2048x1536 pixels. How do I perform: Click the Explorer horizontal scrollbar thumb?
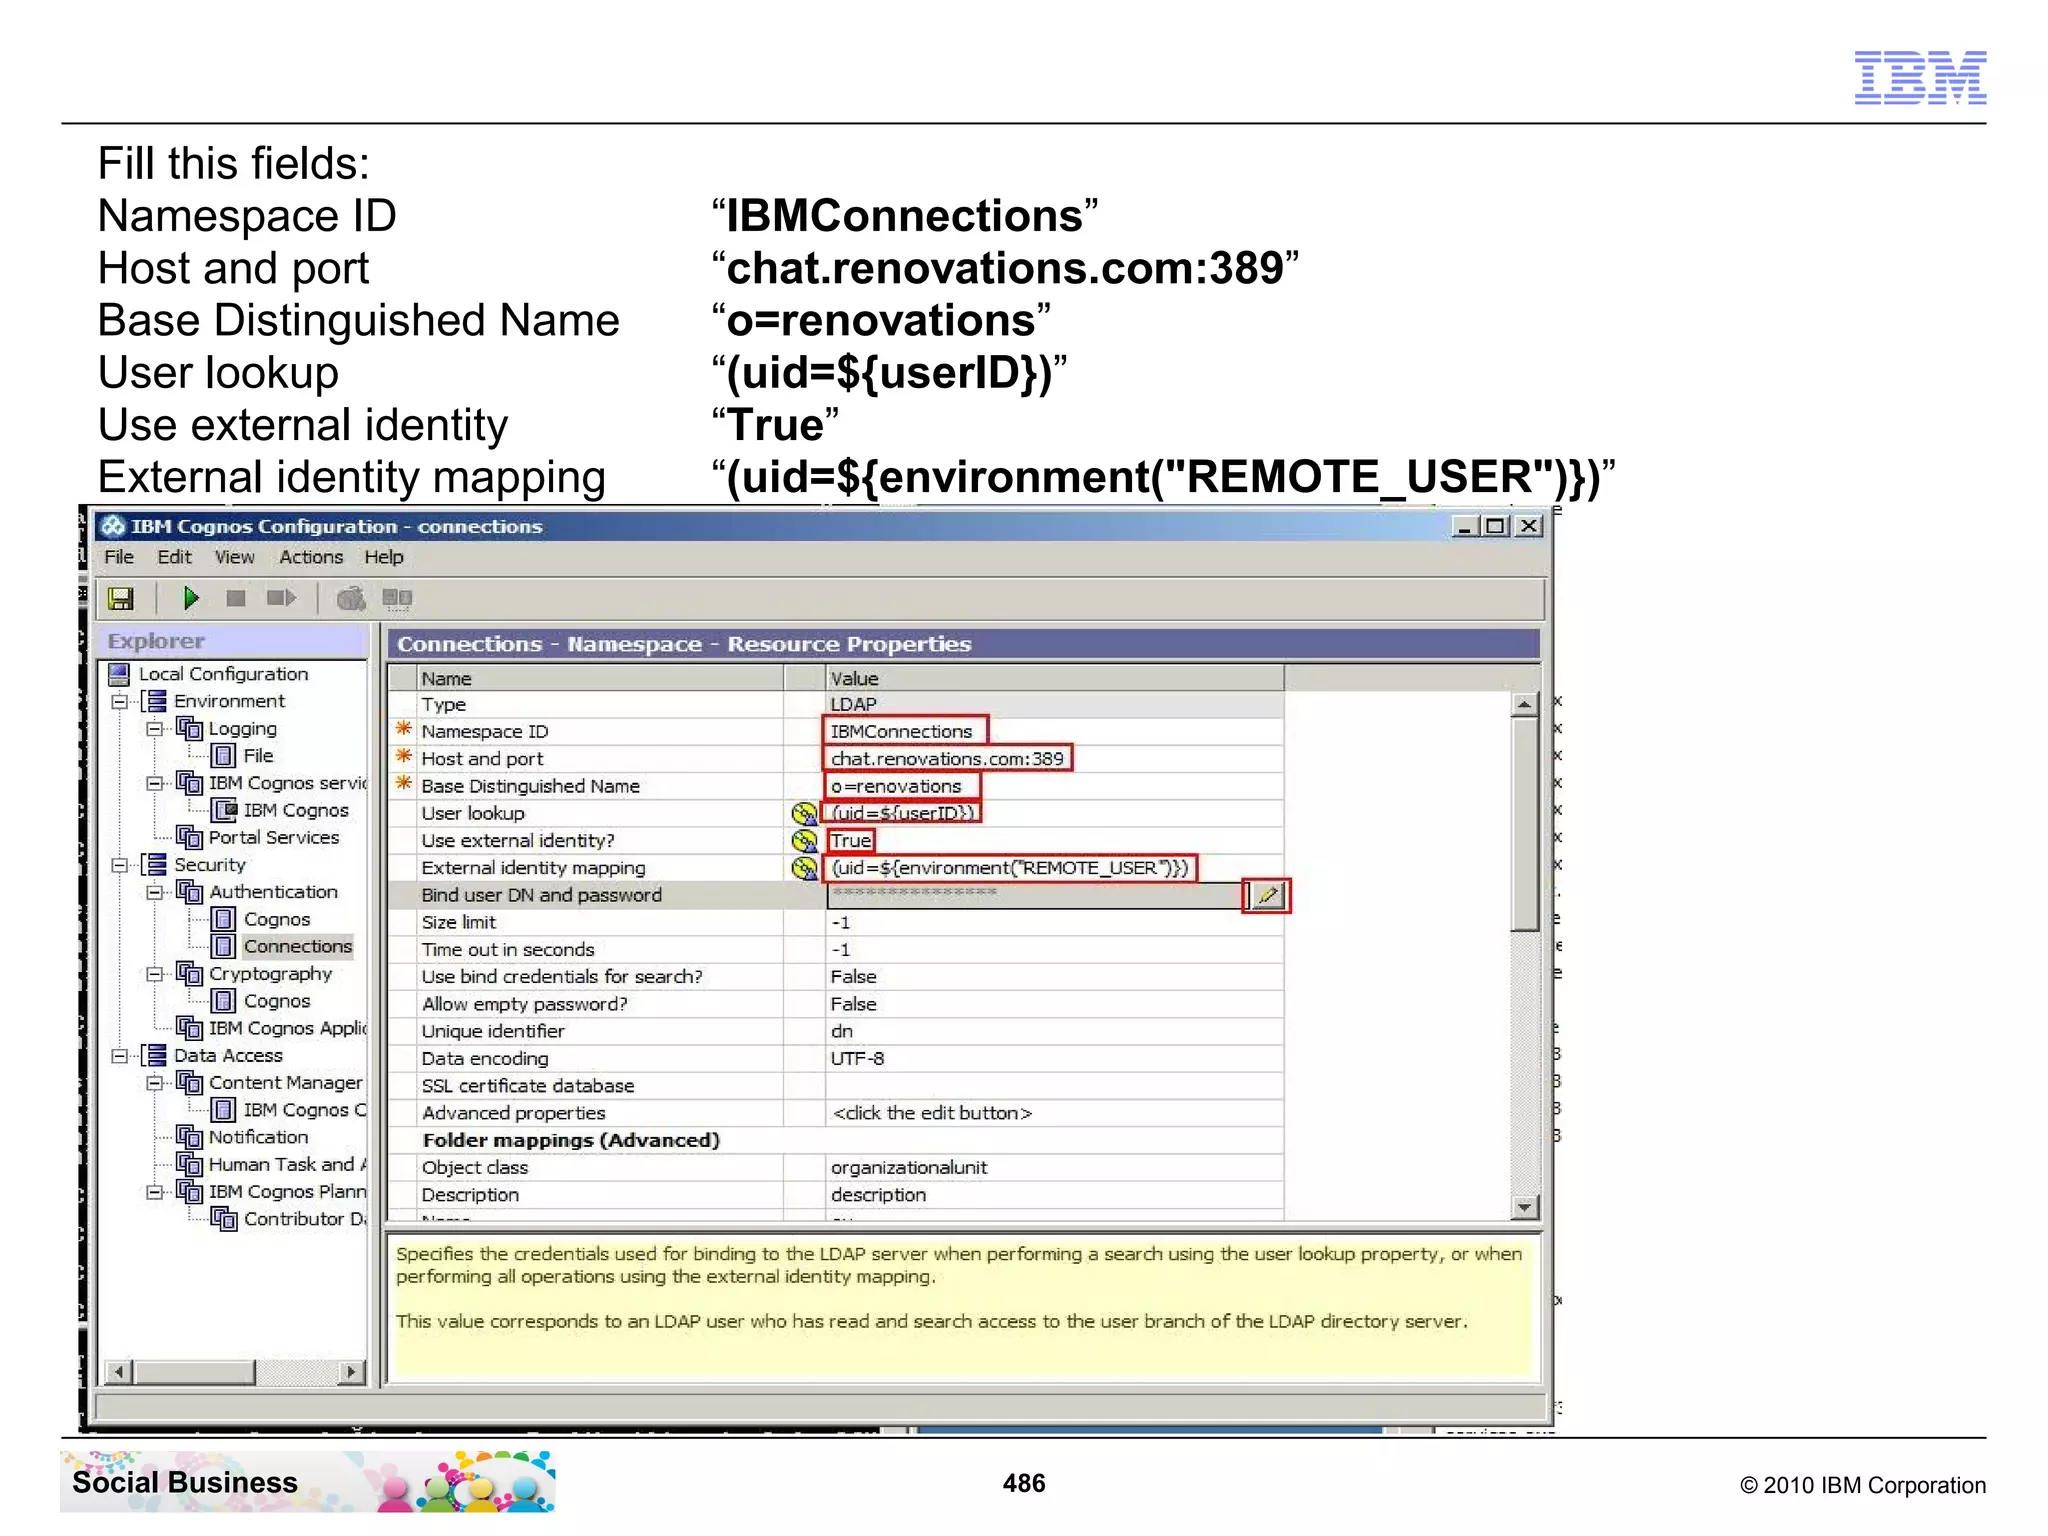(195, 1372)
